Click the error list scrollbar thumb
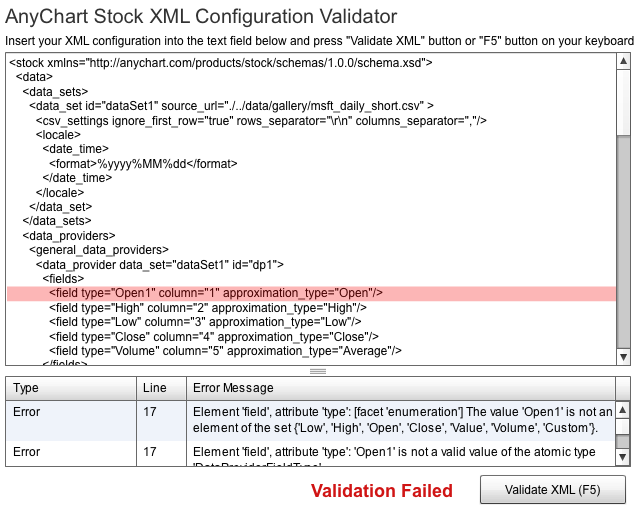 pos(622,441)
